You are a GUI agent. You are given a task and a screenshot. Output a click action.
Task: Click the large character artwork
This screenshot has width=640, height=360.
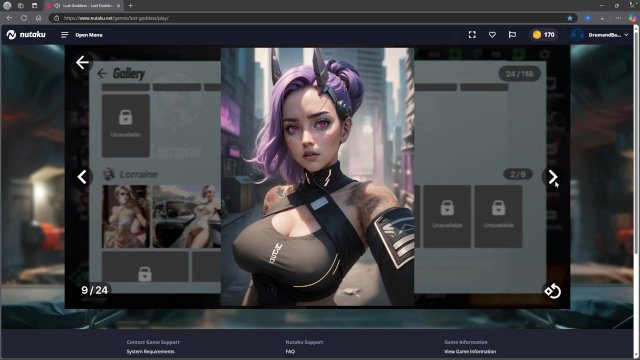(x=317, y=177)
